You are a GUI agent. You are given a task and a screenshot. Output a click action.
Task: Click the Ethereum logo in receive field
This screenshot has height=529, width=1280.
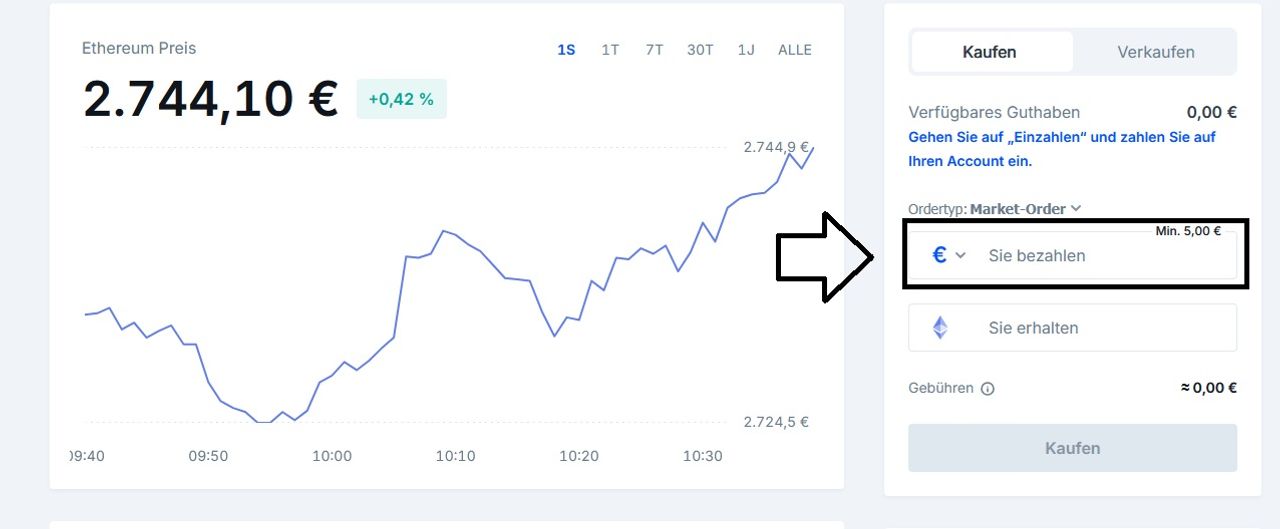[x=940, y=328]
